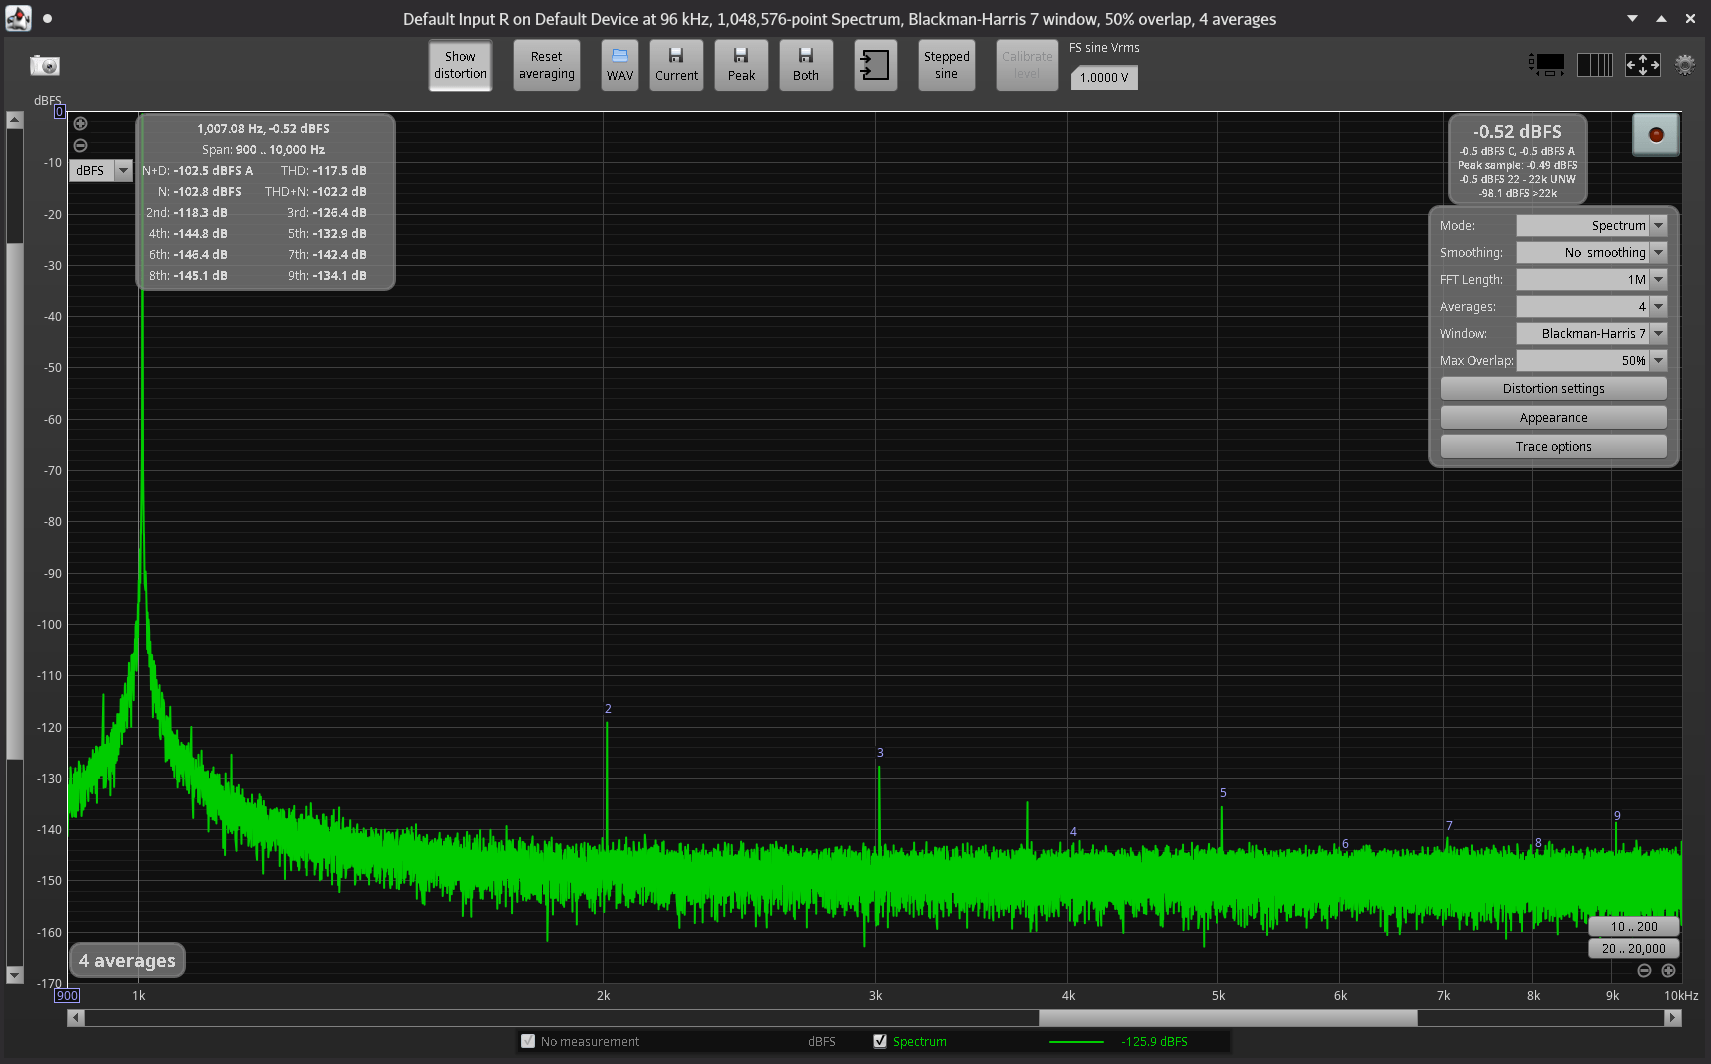1711x1064 pixels.
Task: Save Both traces
Action: 806,65
